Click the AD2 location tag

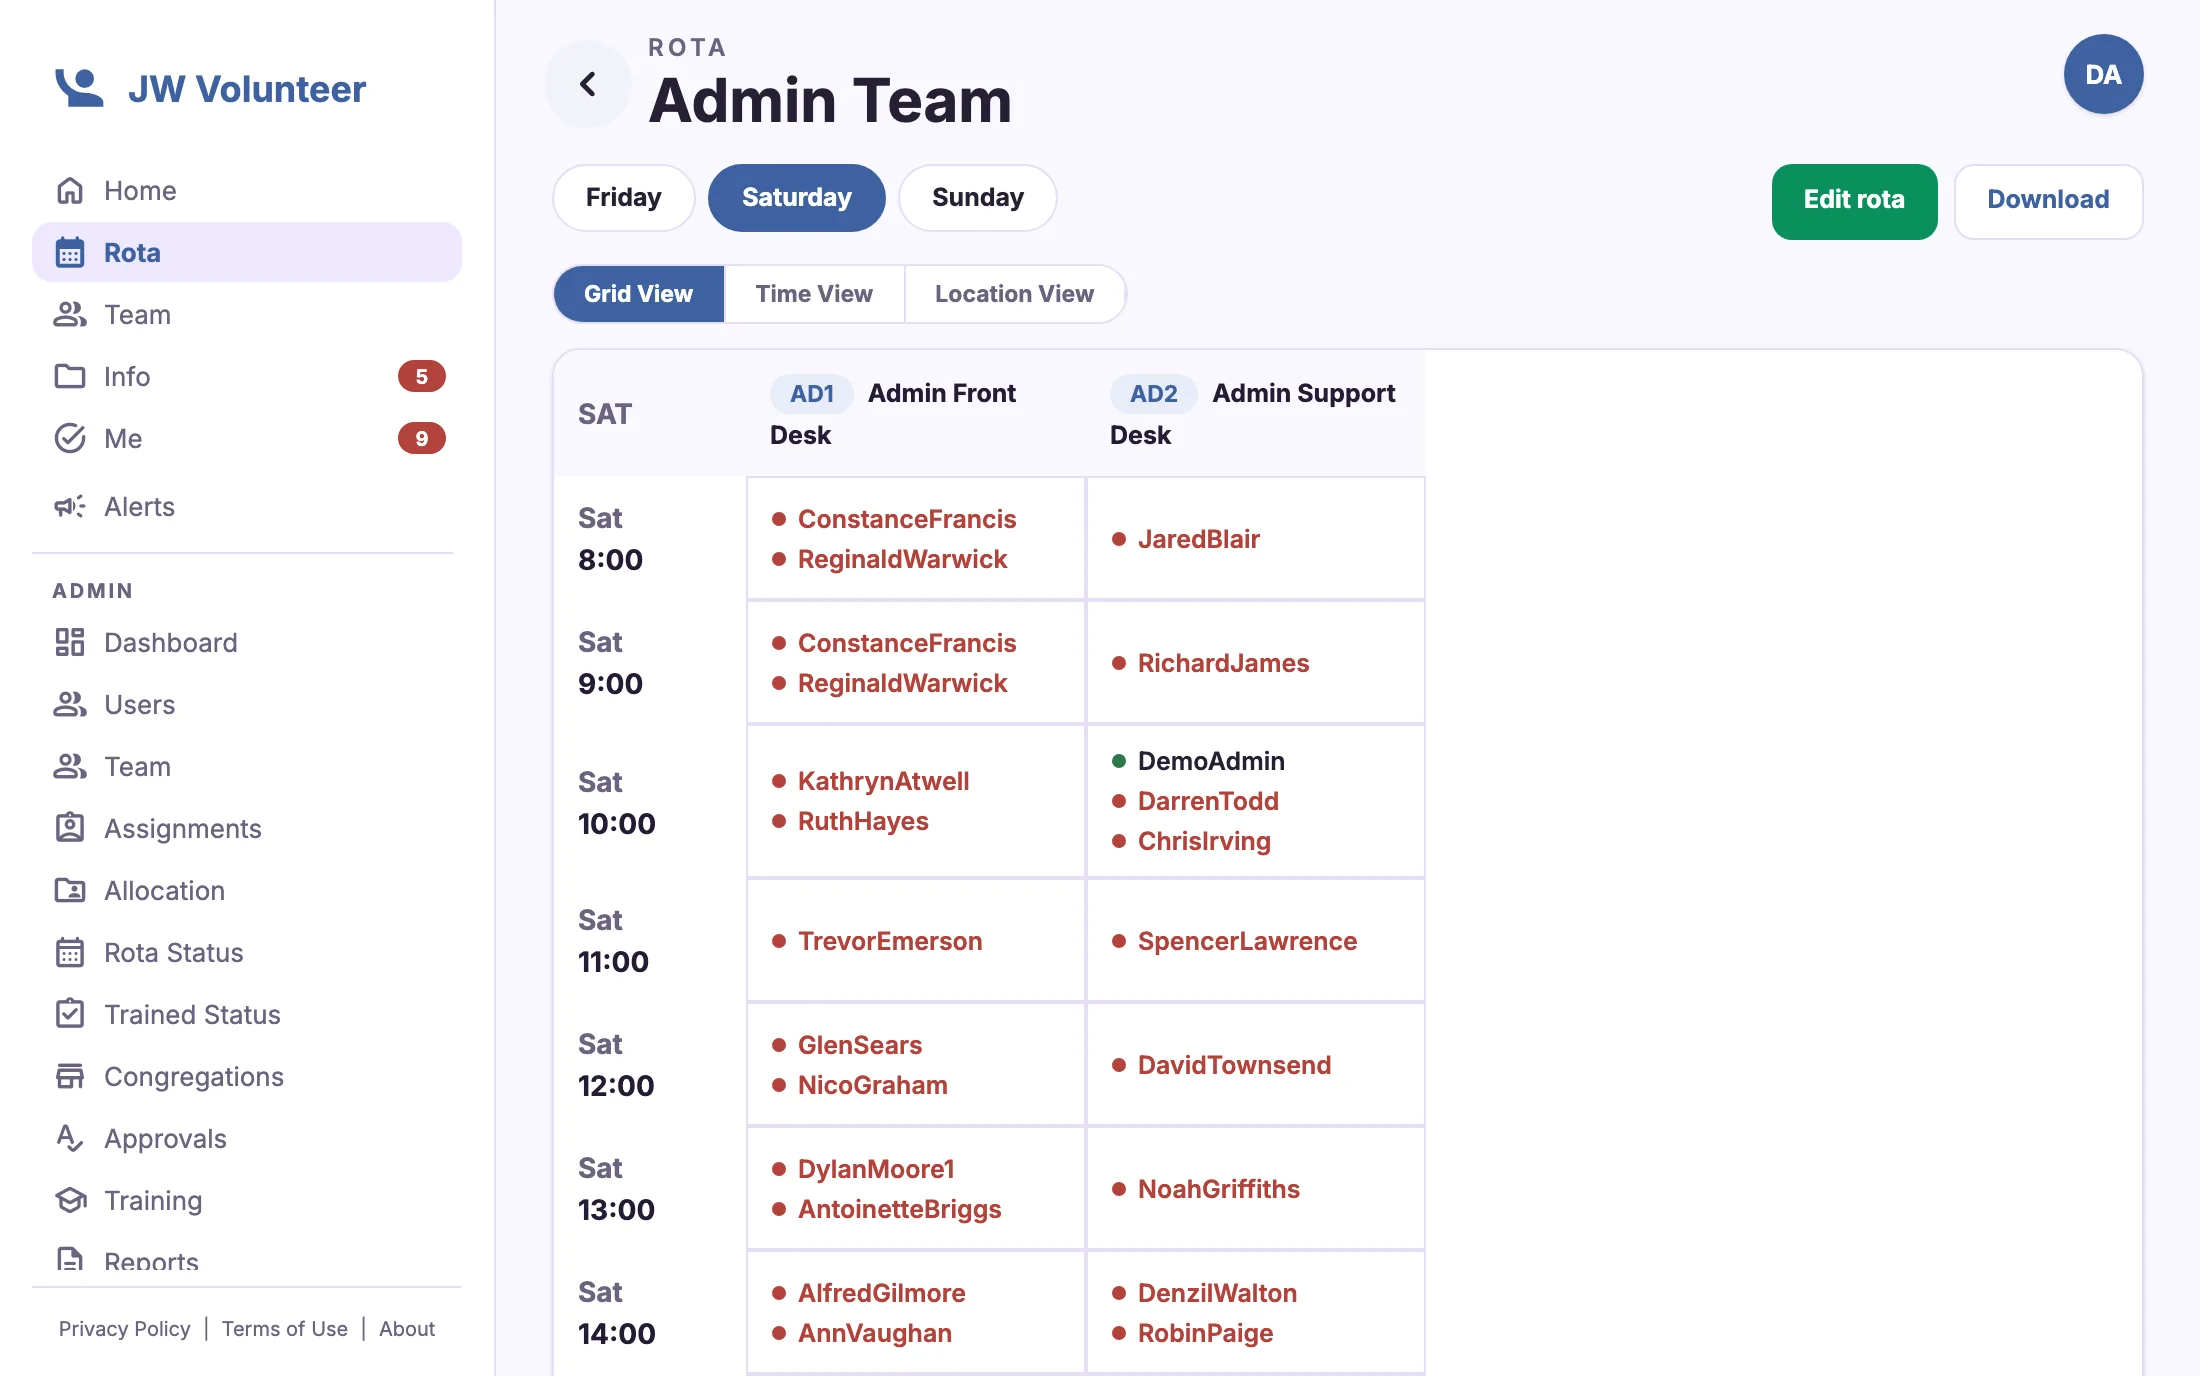[1153, 393]
